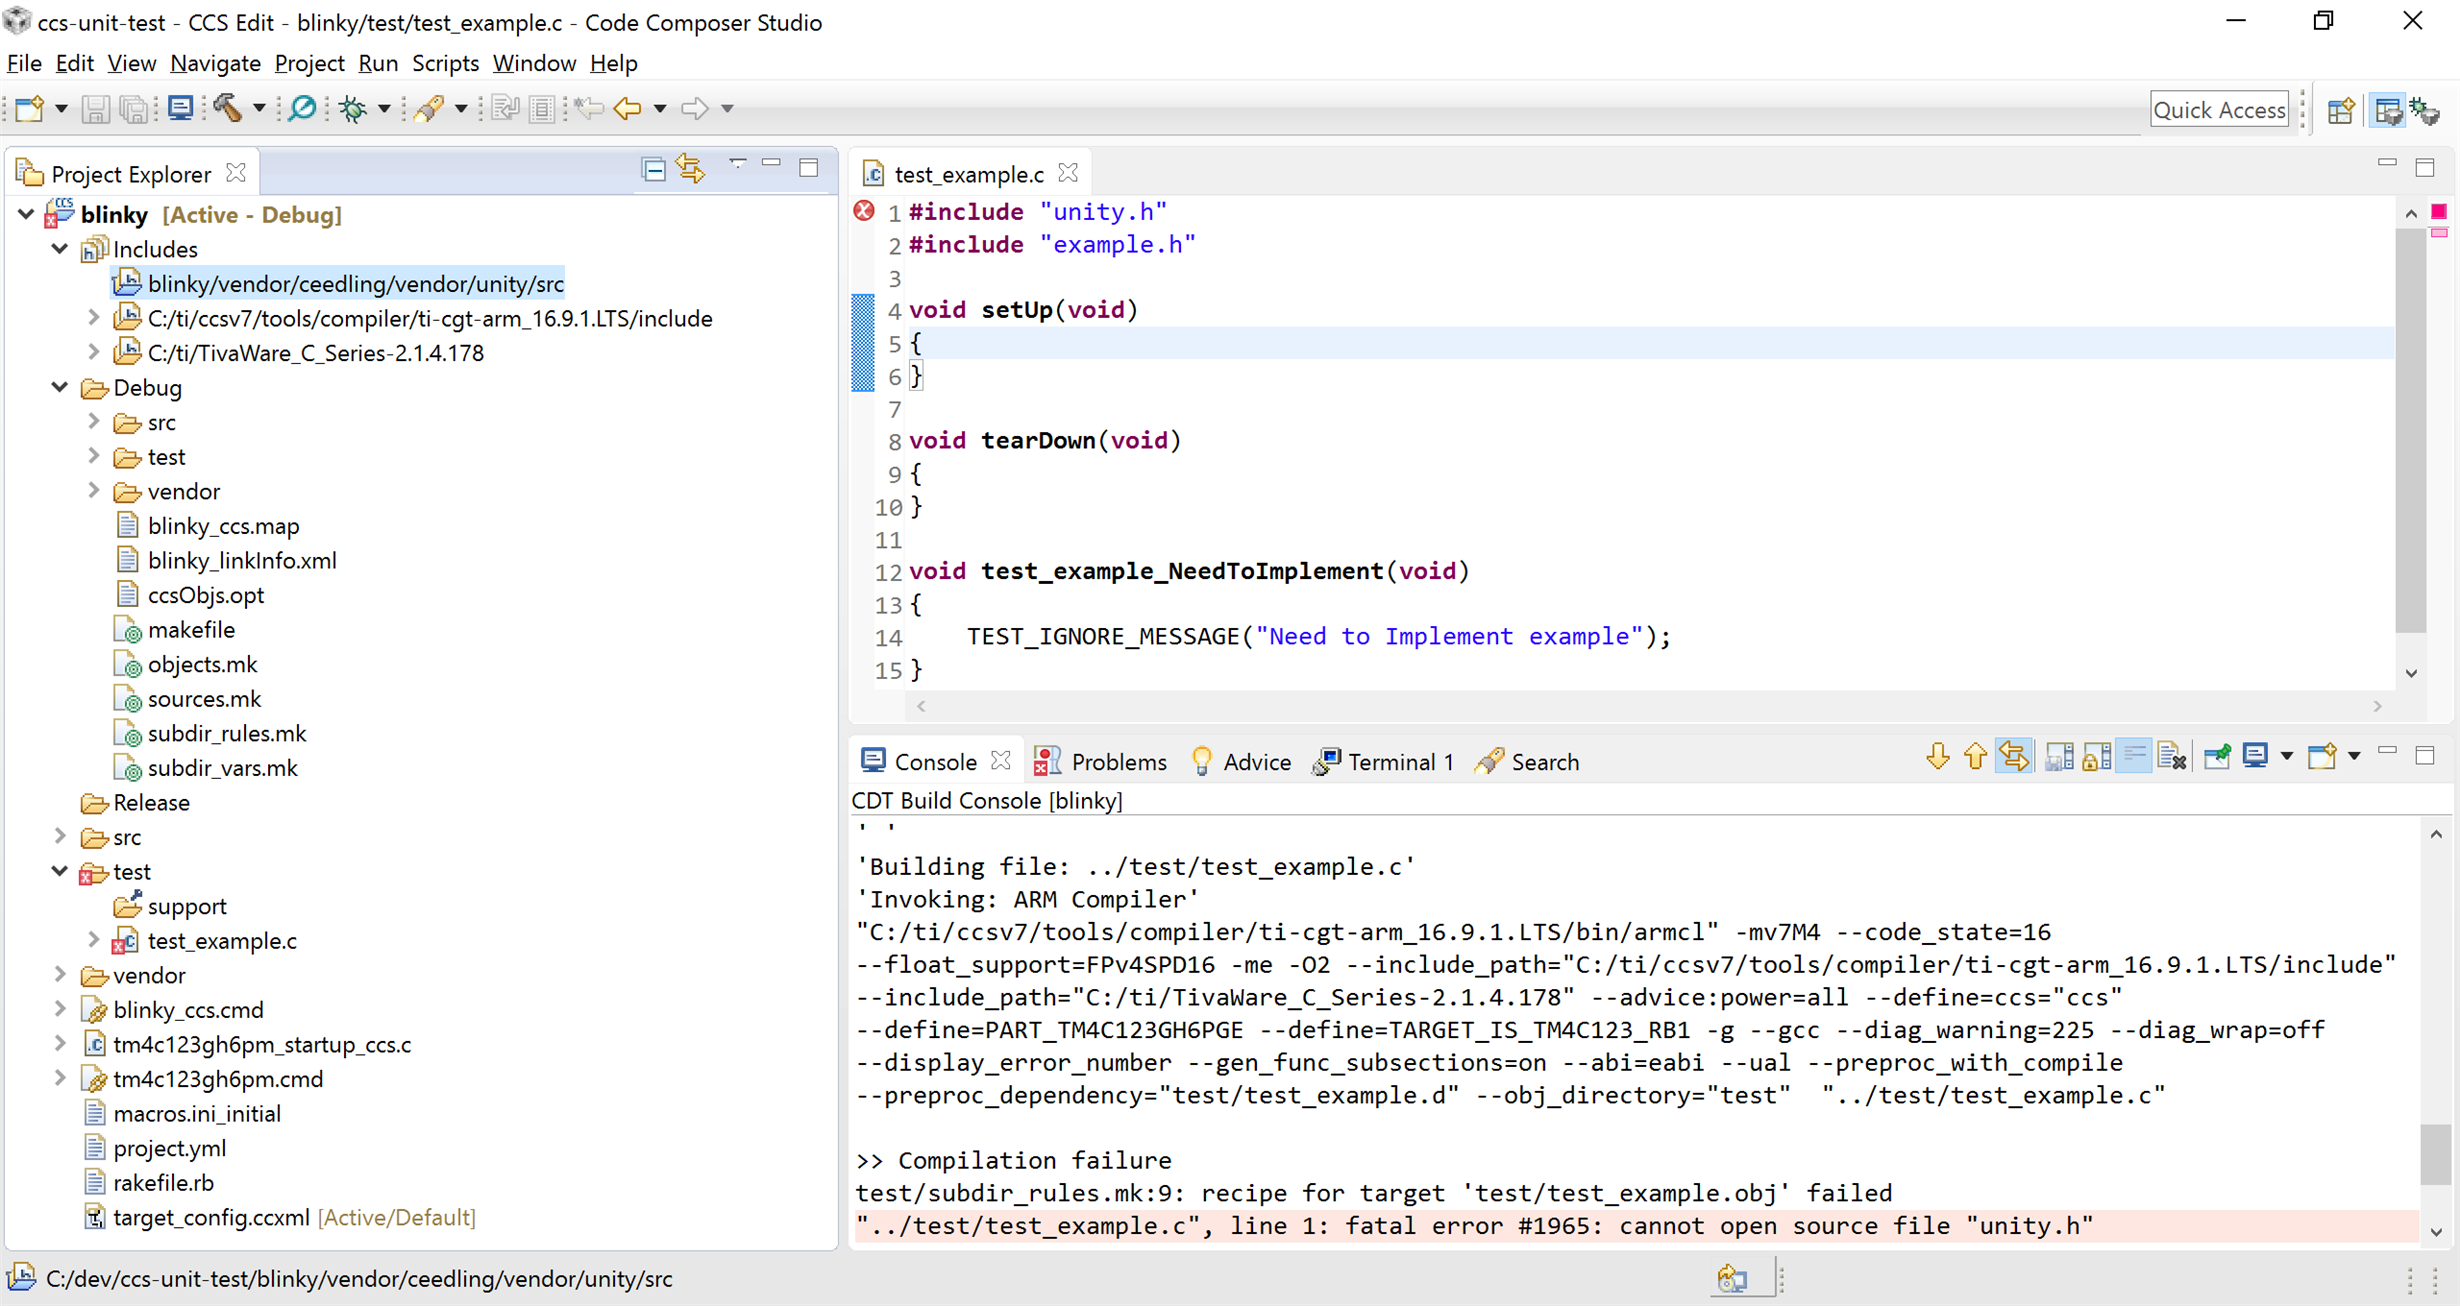The image size is (2460, 1306).
Task: Click the editor vertical scrollbar down arrow
Action: [2412, 674]
